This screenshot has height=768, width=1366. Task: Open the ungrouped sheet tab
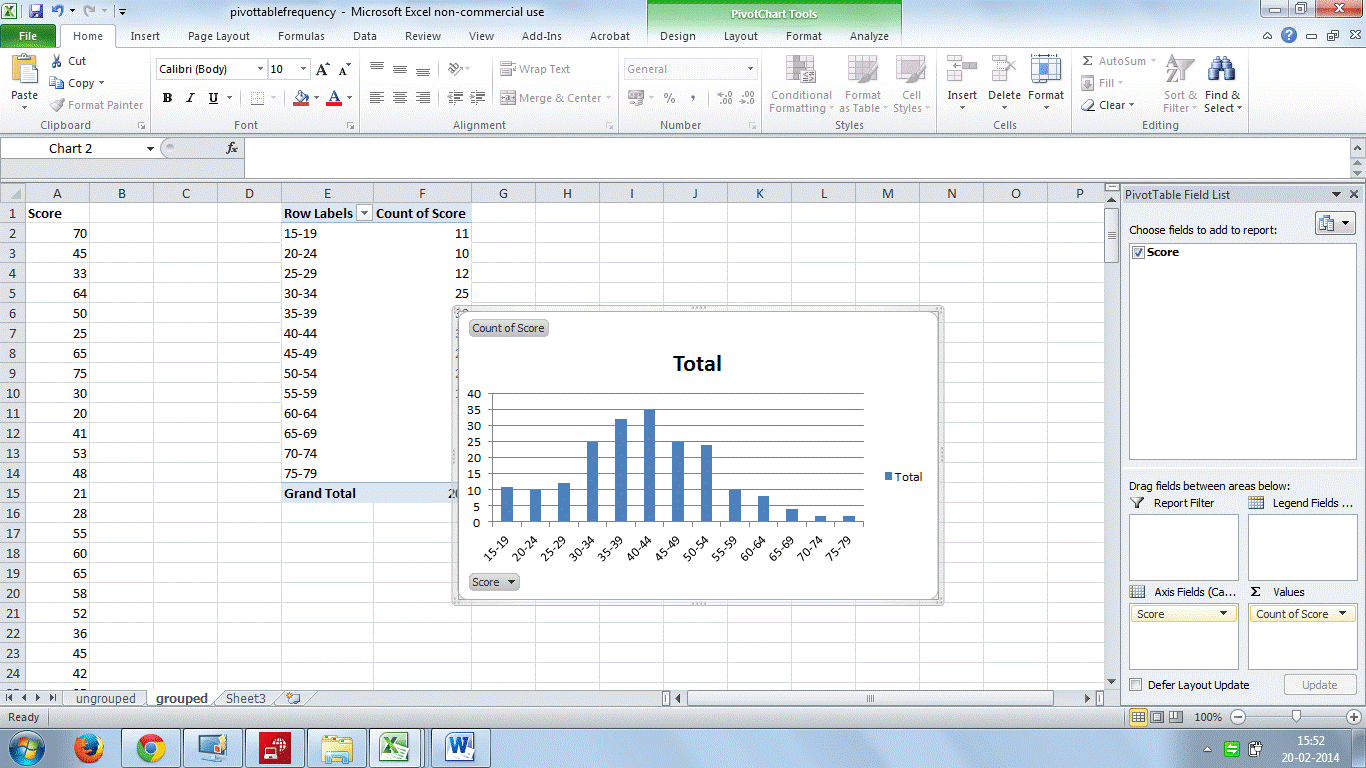tap(105, 698)
